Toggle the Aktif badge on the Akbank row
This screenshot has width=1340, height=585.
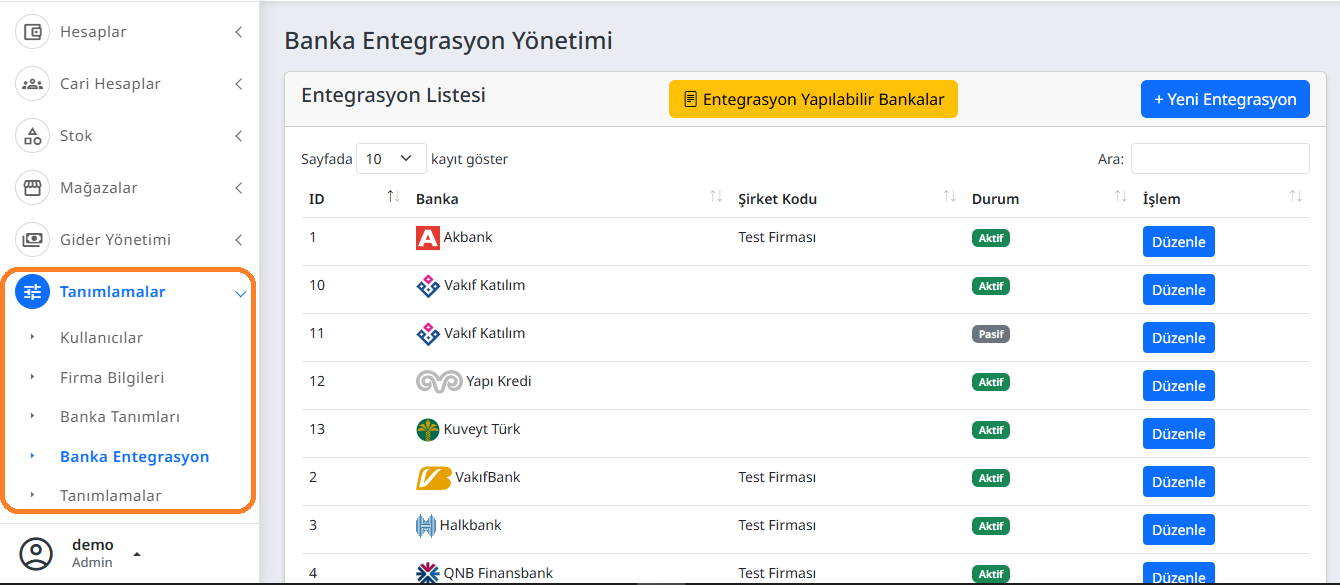click(x=990, y=238)
